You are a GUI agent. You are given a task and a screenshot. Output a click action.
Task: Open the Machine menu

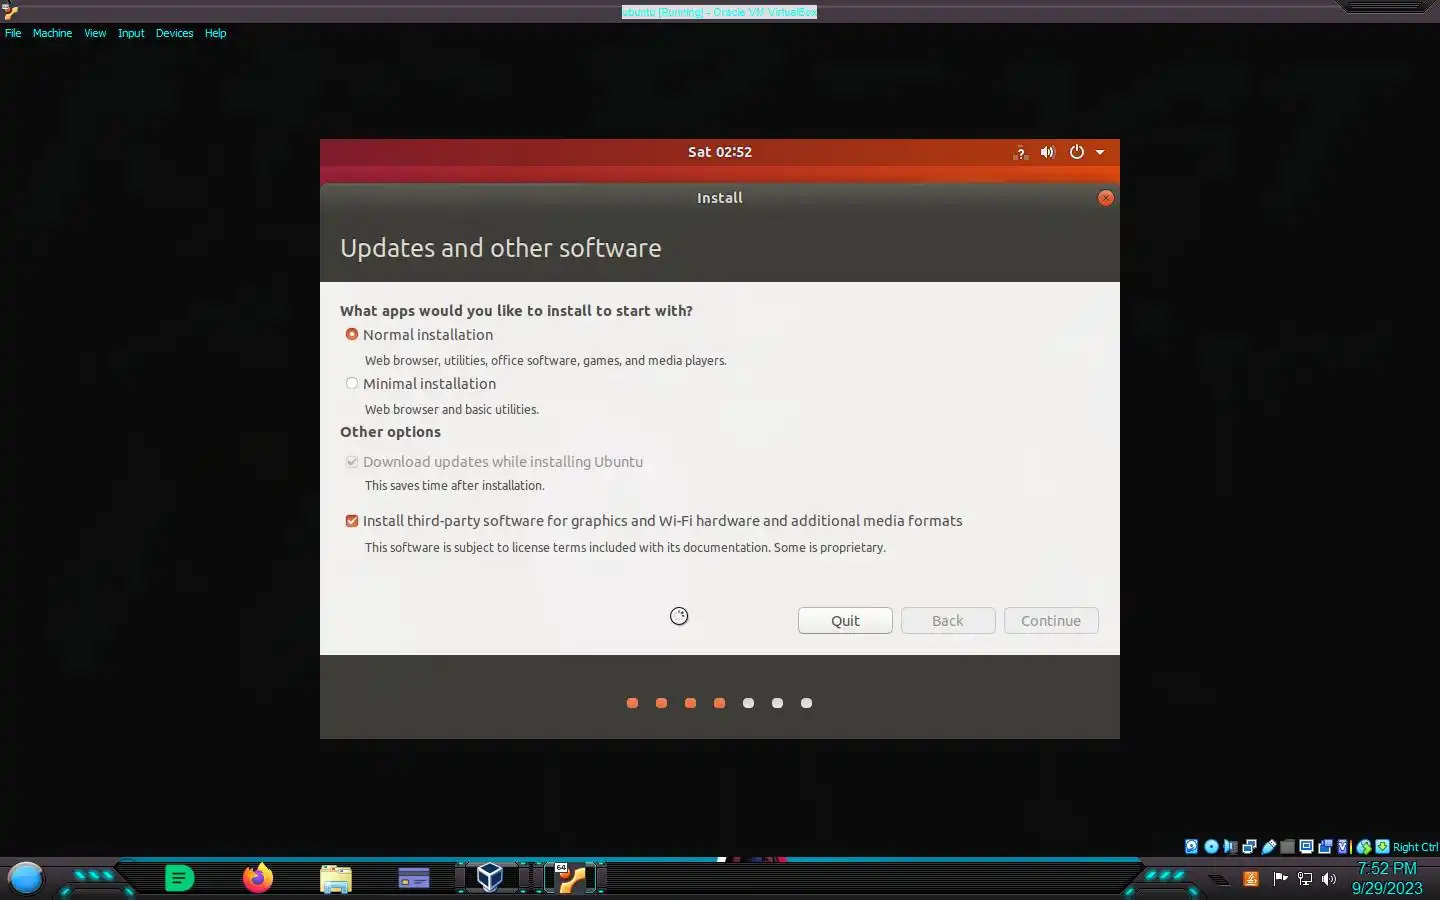click(x=52, y=33)
